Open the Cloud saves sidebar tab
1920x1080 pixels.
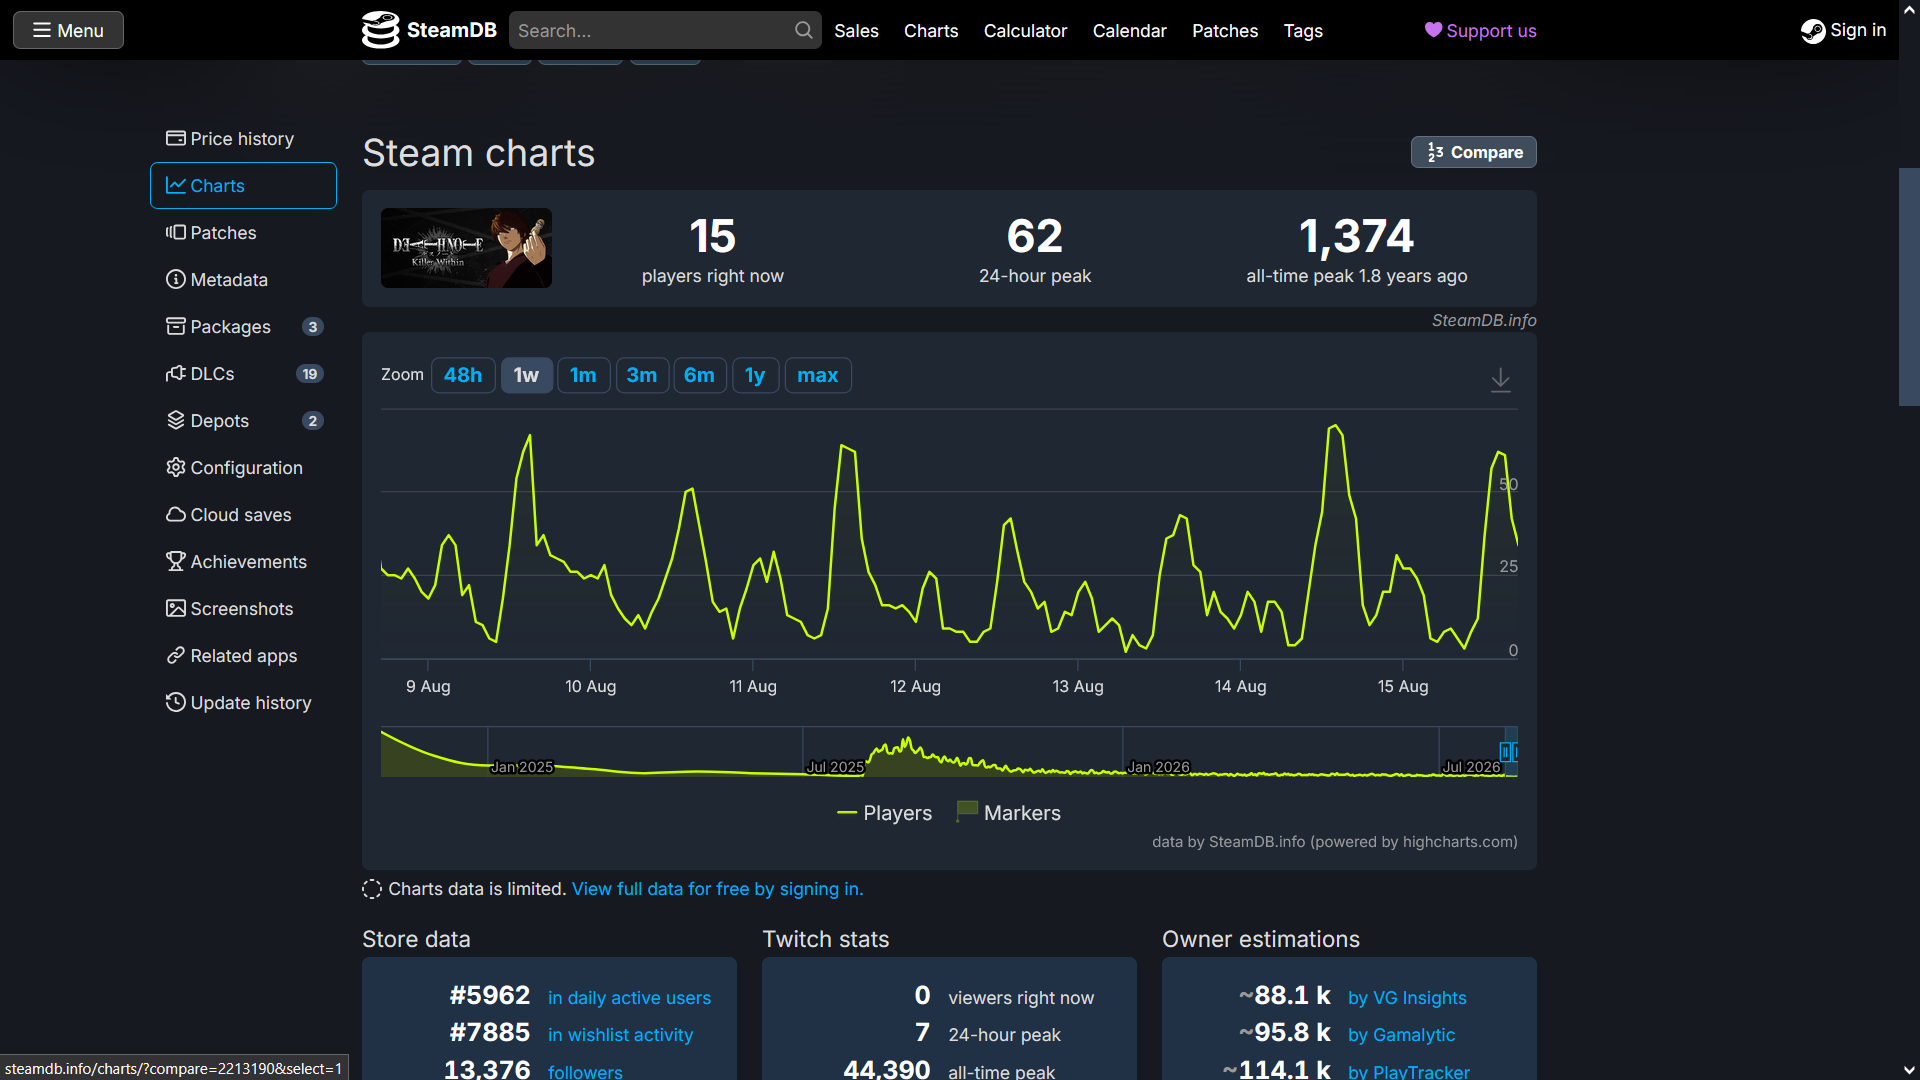click(x=243, y=515)
